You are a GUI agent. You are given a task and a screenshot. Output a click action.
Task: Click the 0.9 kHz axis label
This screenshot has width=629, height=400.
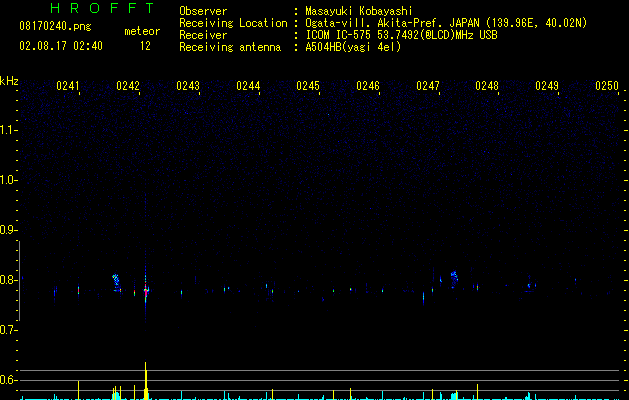point(8,230)
